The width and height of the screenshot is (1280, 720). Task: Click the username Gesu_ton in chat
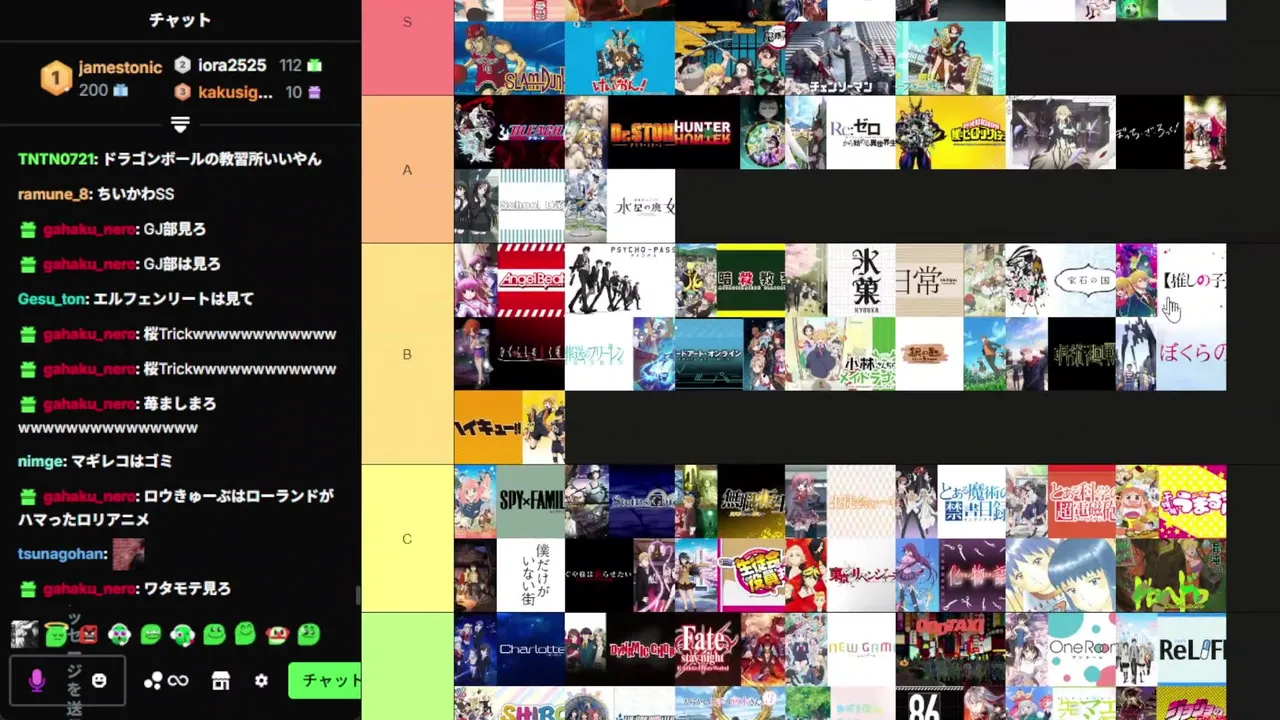tap(52, 299)
